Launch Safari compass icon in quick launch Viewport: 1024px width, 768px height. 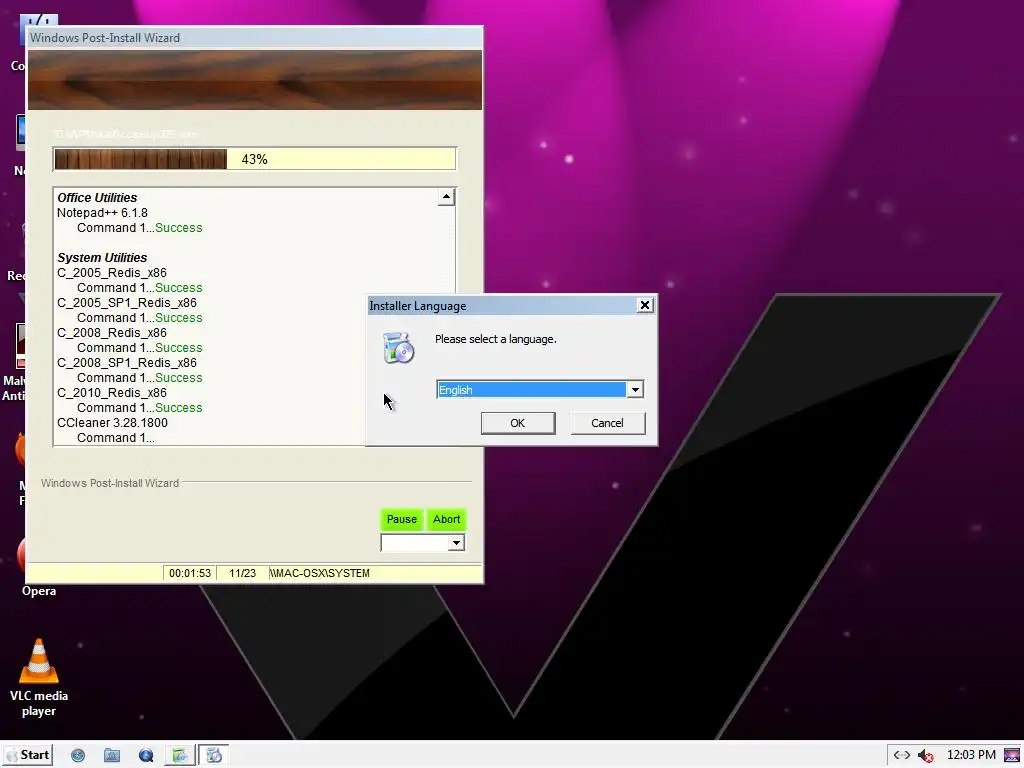78,756
